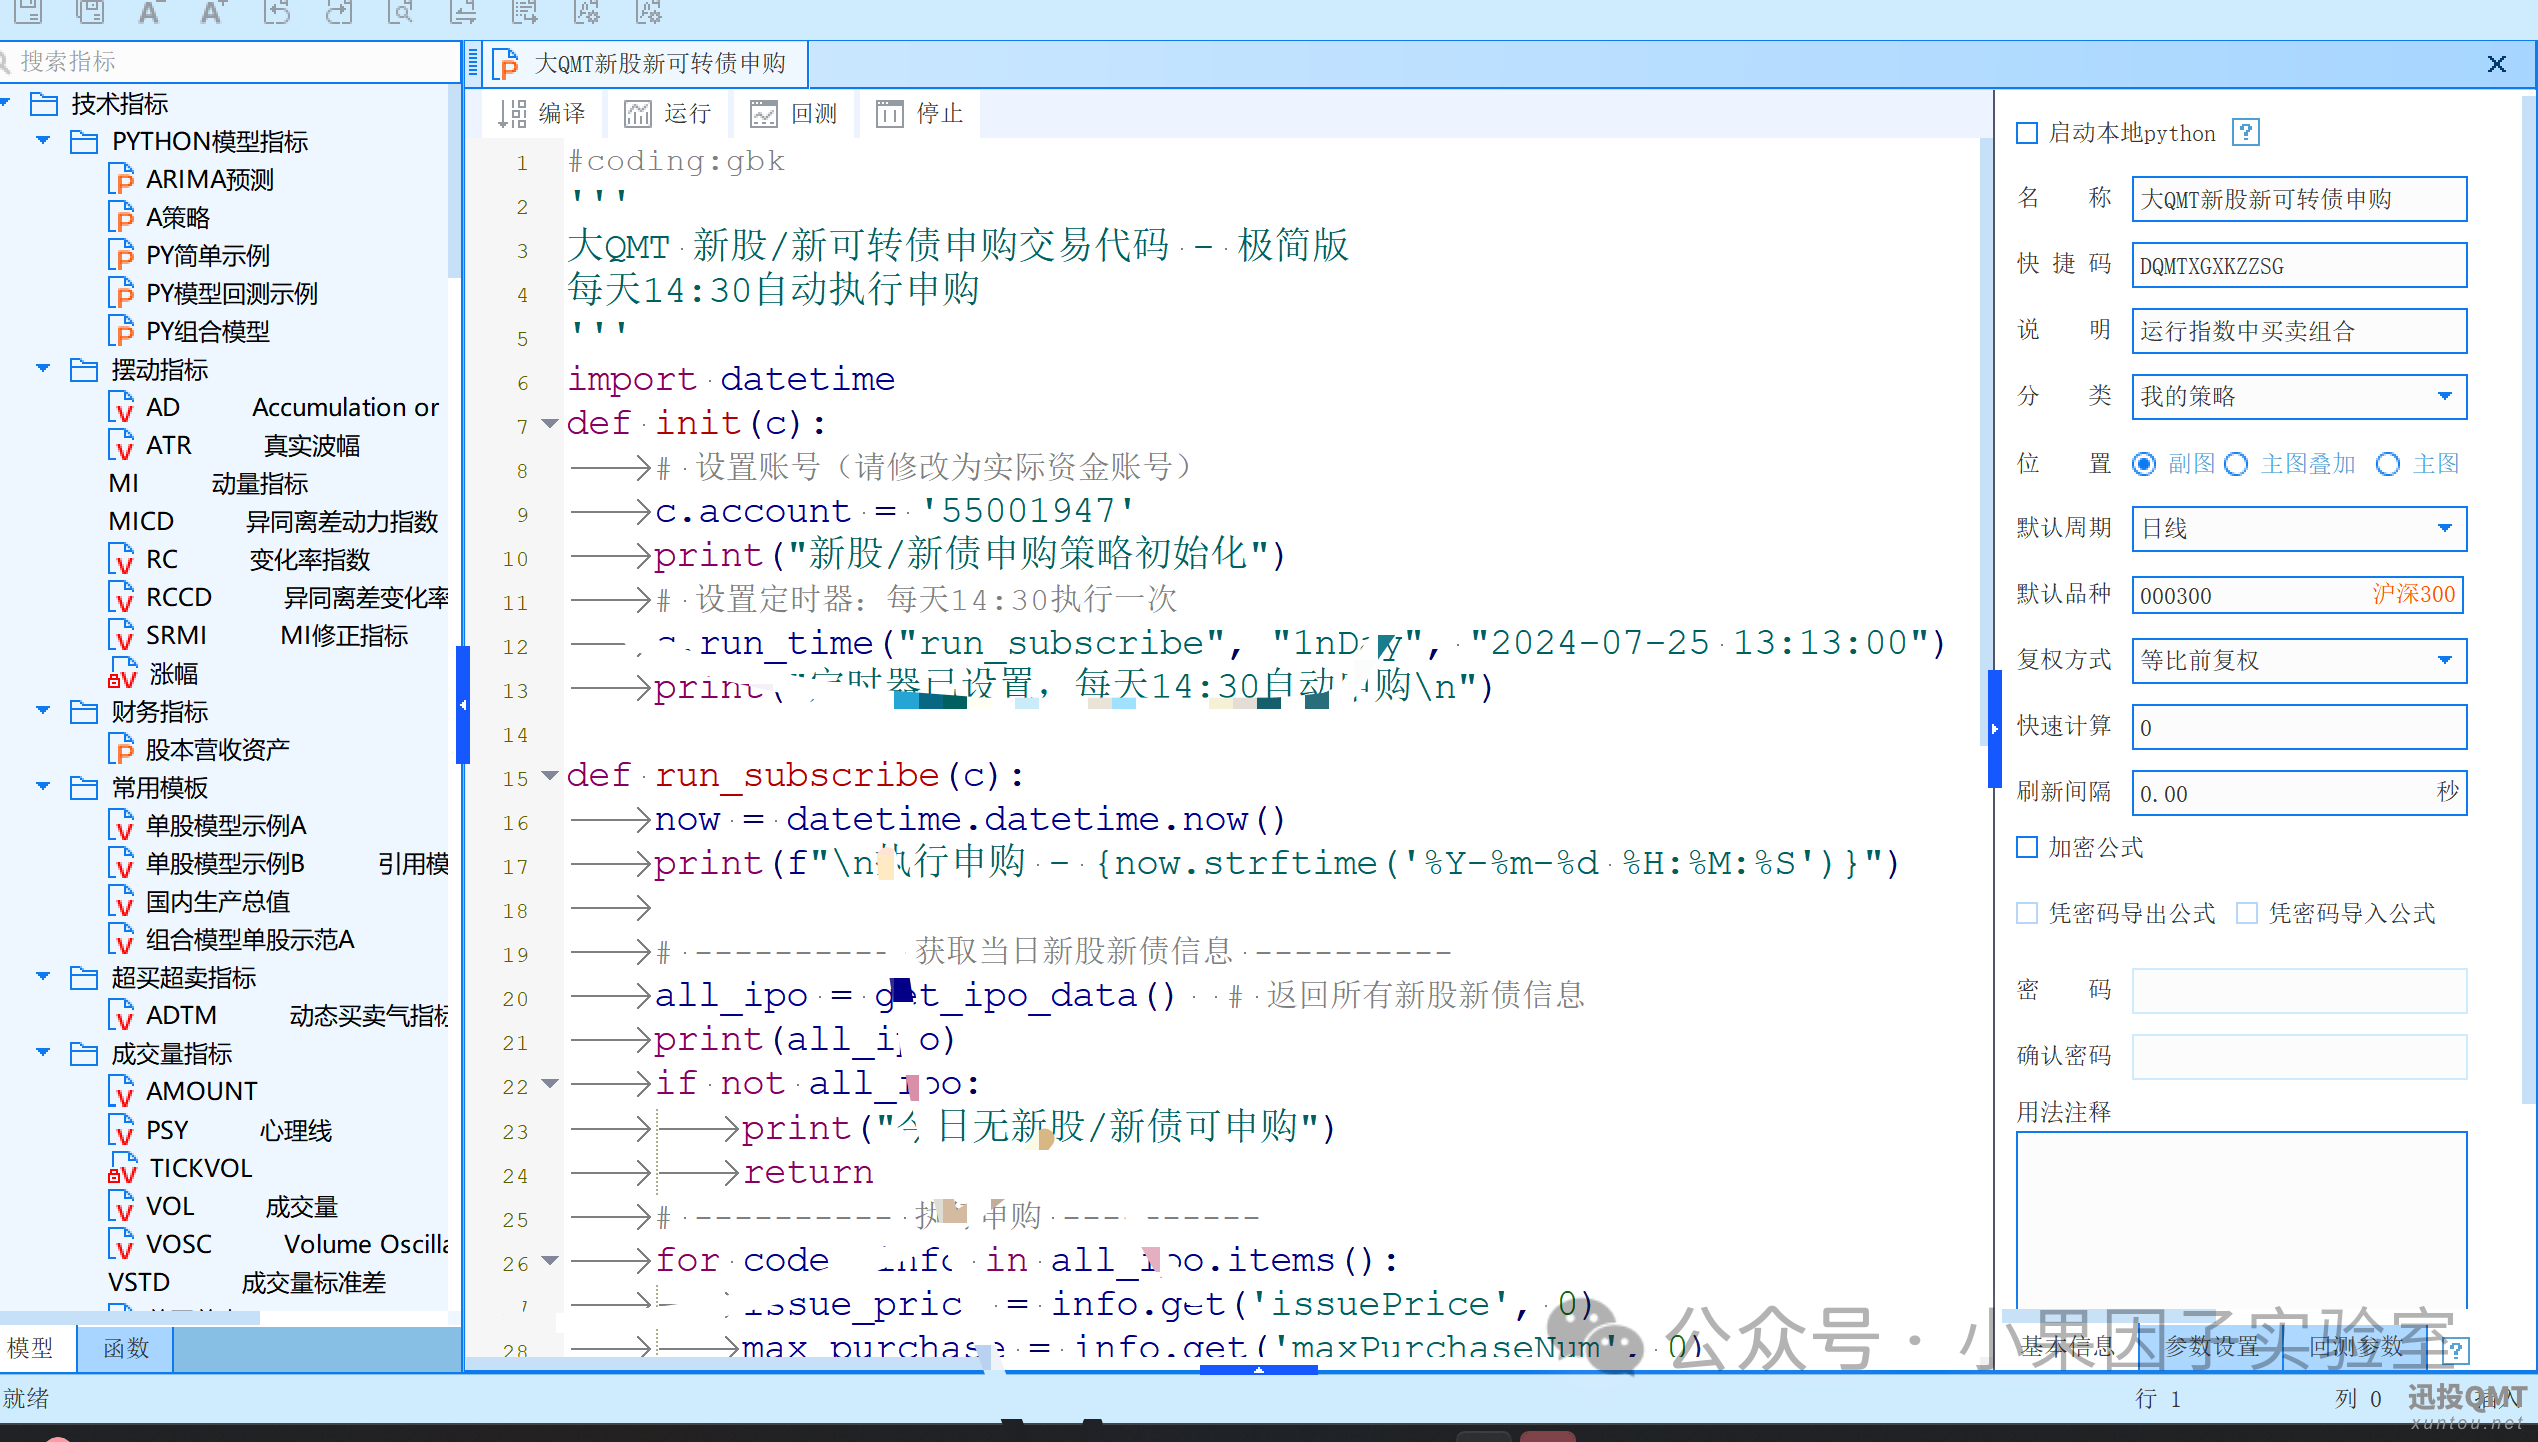Focus the 搜索指标 search box
The image size is (2538, 1442).
232,62
